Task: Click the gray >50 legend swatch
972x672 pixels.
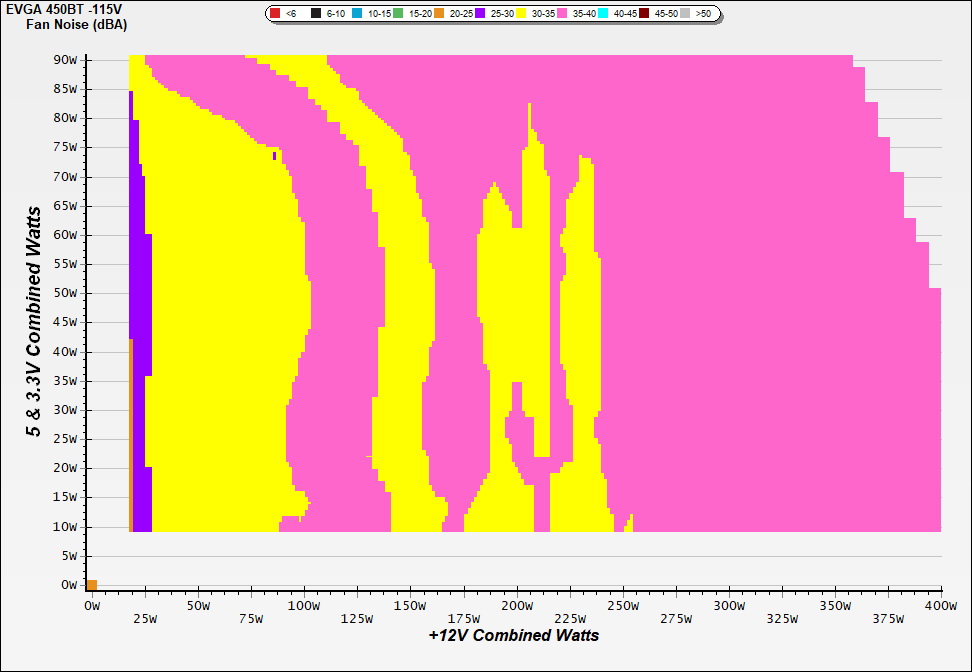Action: [685, 14]
